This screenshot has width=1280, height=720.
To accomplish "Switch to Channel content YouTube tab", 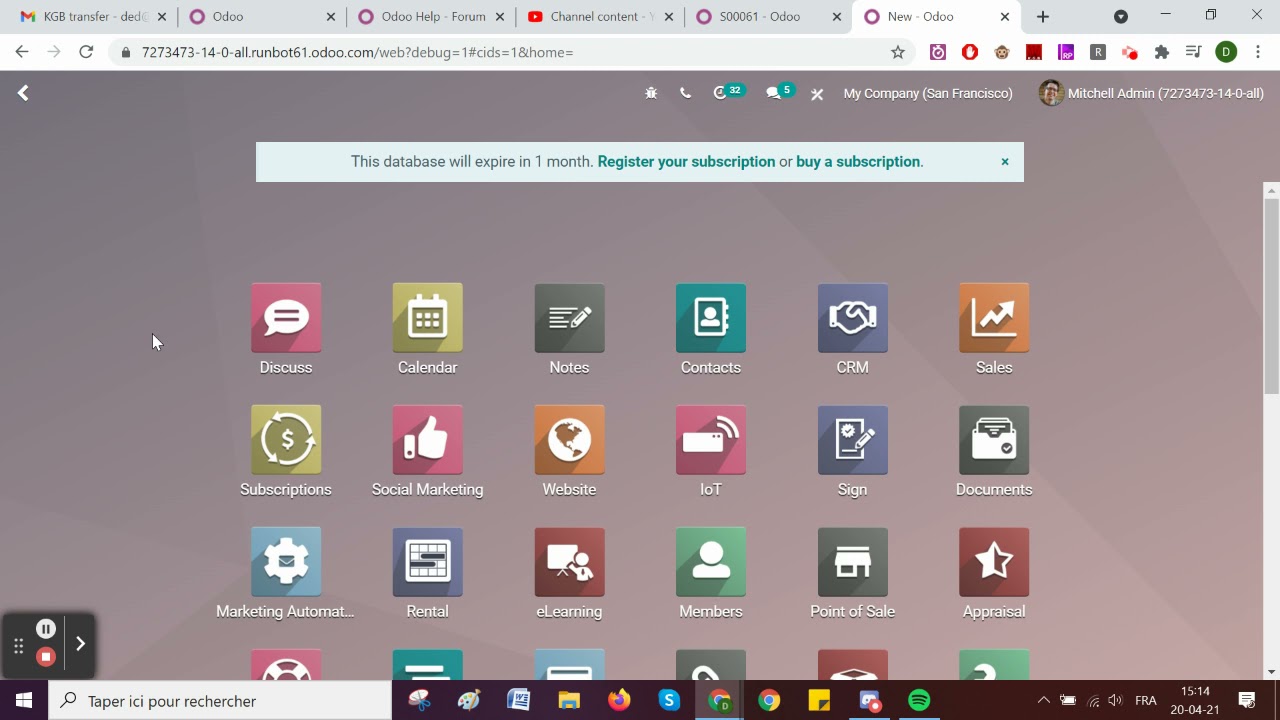I will pos(600,16).
